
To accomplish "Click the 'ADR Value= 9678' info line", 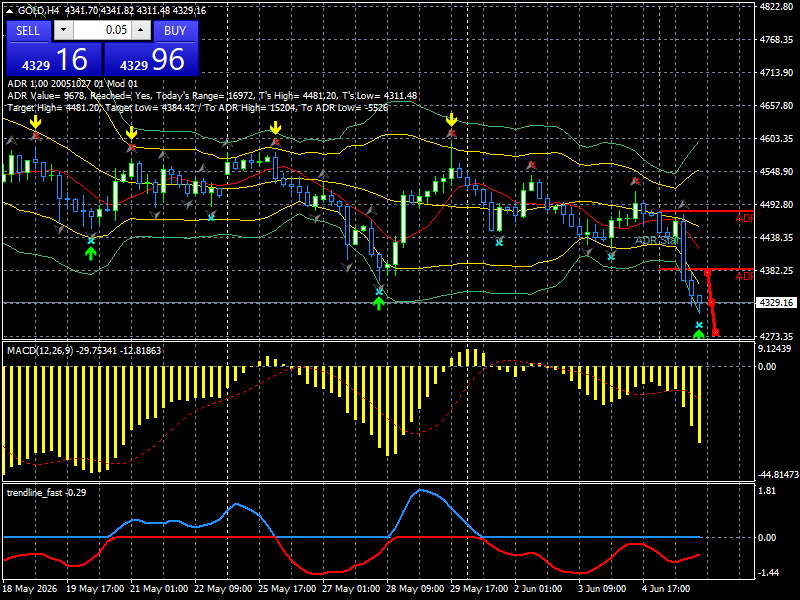I will (212, 95).
